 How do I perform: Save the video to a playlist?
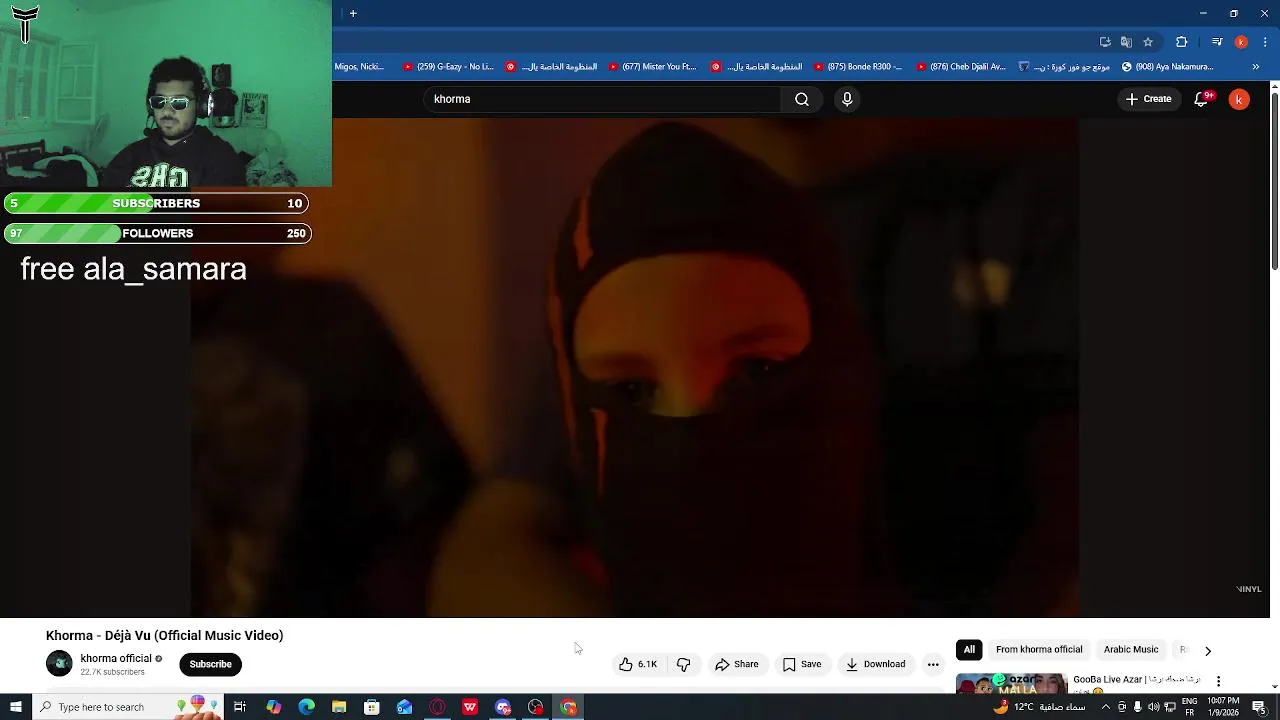(x=802, y=664)
